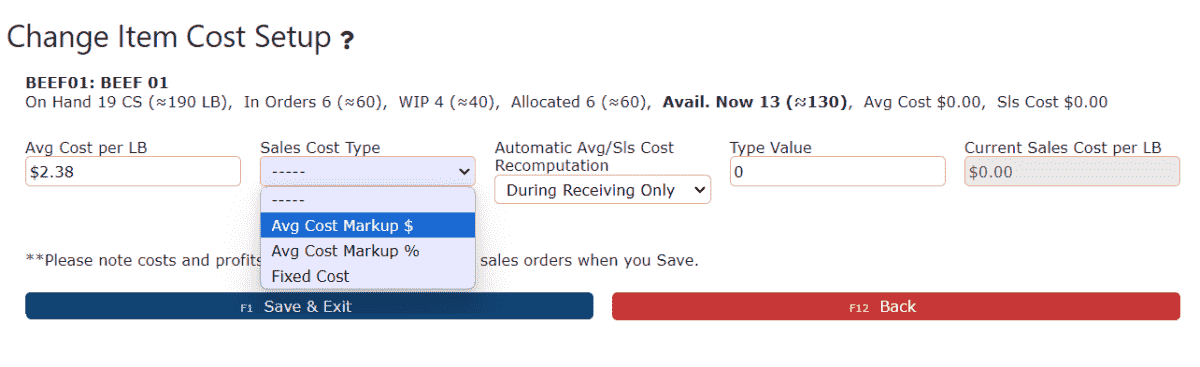Viewport: 1200px width, 367px height.
Task: Click the Save & Exit button
Action: click(x=309, y=306)
